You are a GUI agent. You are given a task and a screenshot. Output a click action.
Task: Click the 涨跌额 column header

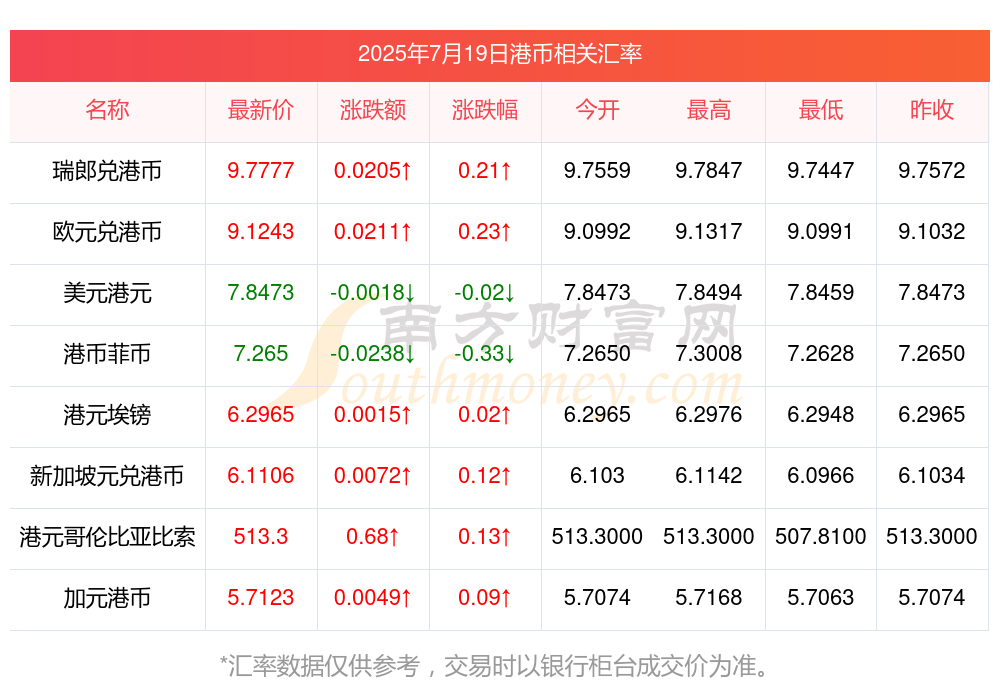(372, 110)
